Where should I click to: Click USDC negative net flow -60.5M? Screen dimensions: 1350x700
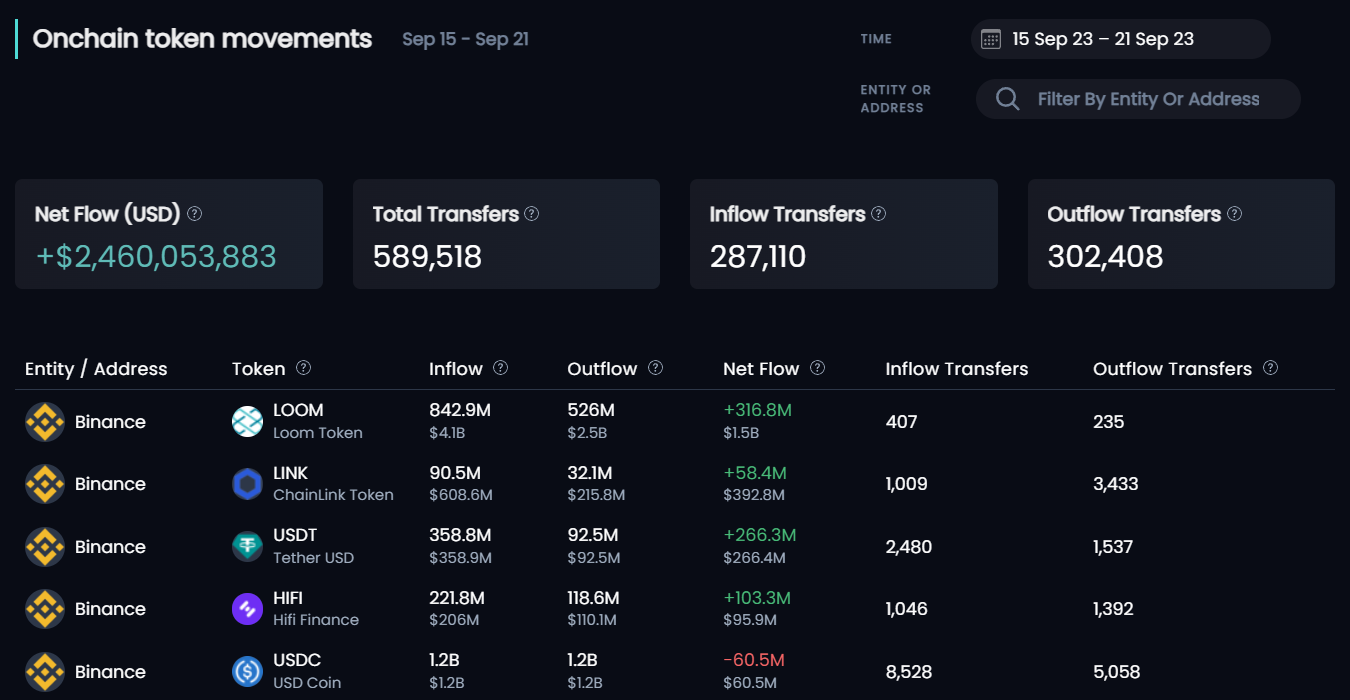tap(754, 660)
